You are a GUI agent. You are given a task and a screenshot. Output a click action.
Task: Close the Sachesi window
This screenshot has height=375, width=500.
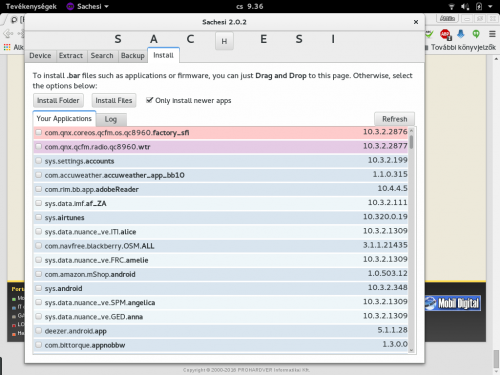pos(416,22)
